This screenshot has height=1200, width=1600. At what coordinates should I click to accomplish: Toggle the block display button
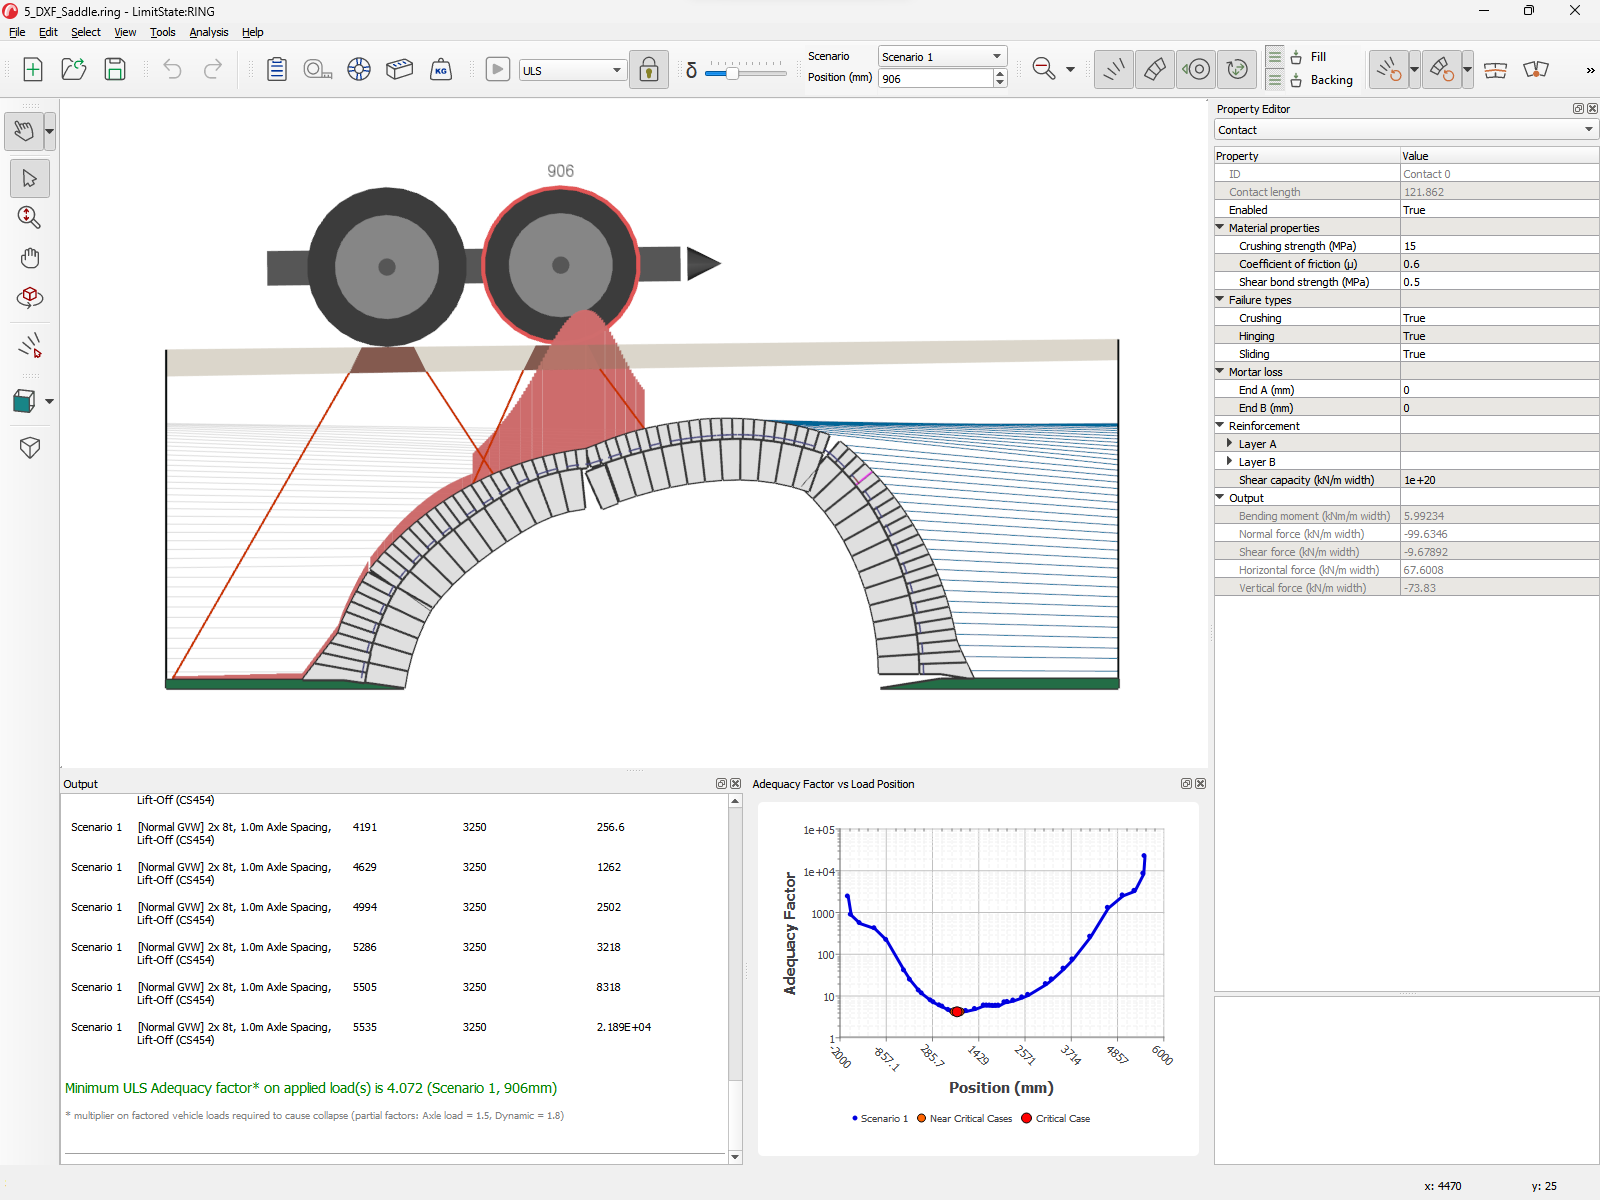click(1154, 69)
